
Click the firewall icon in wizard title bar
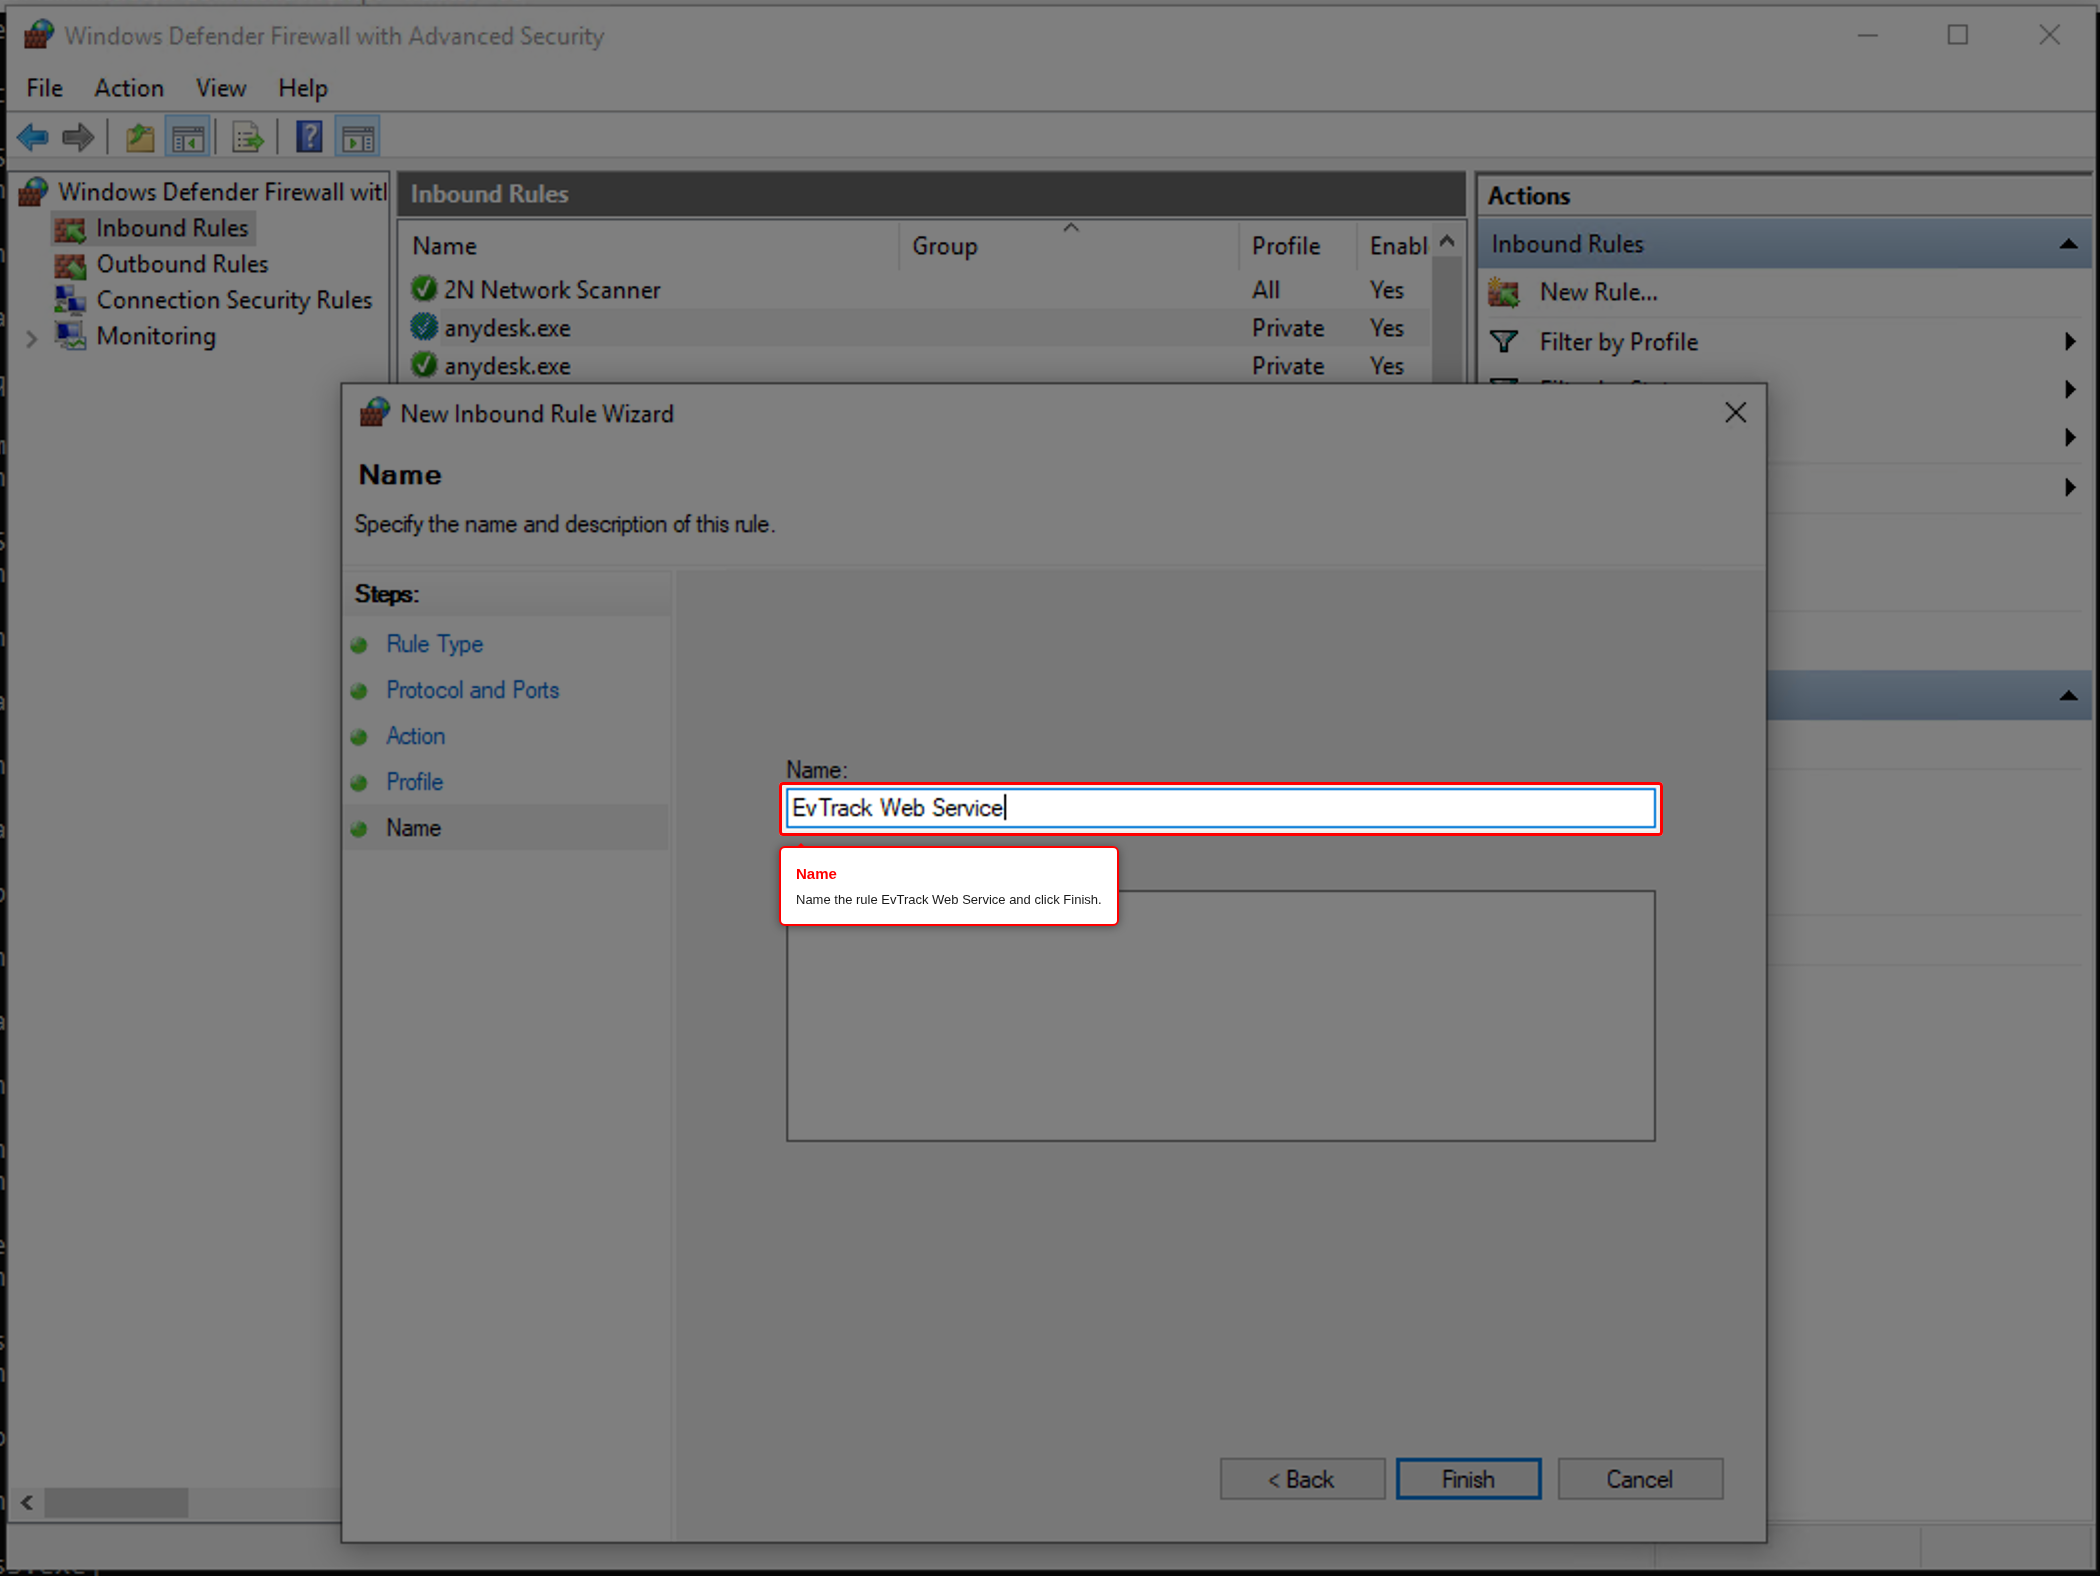tap(374, 413)
